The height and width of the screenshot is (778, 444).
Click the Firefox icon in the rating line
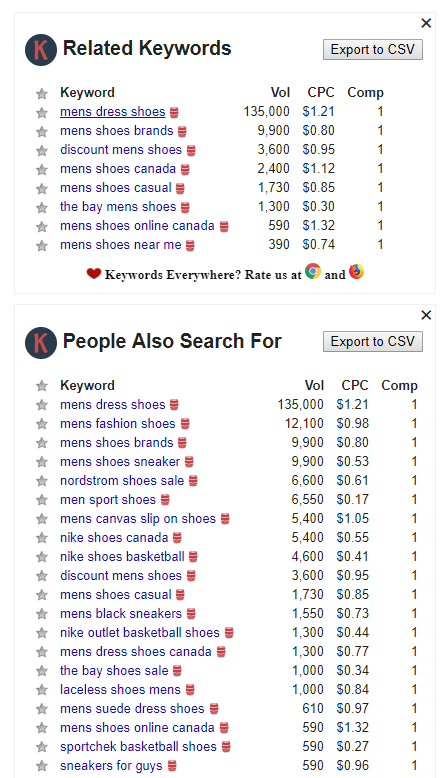coord(356,271)
